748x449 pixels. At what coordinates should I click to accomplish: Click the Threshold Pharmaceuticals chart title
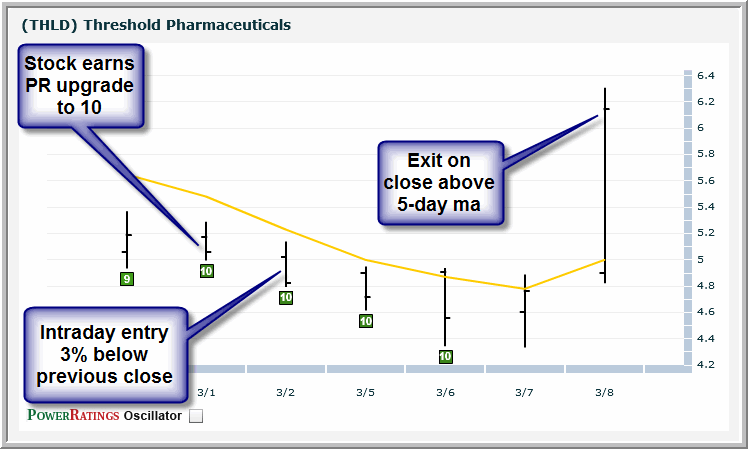[156, 24]
